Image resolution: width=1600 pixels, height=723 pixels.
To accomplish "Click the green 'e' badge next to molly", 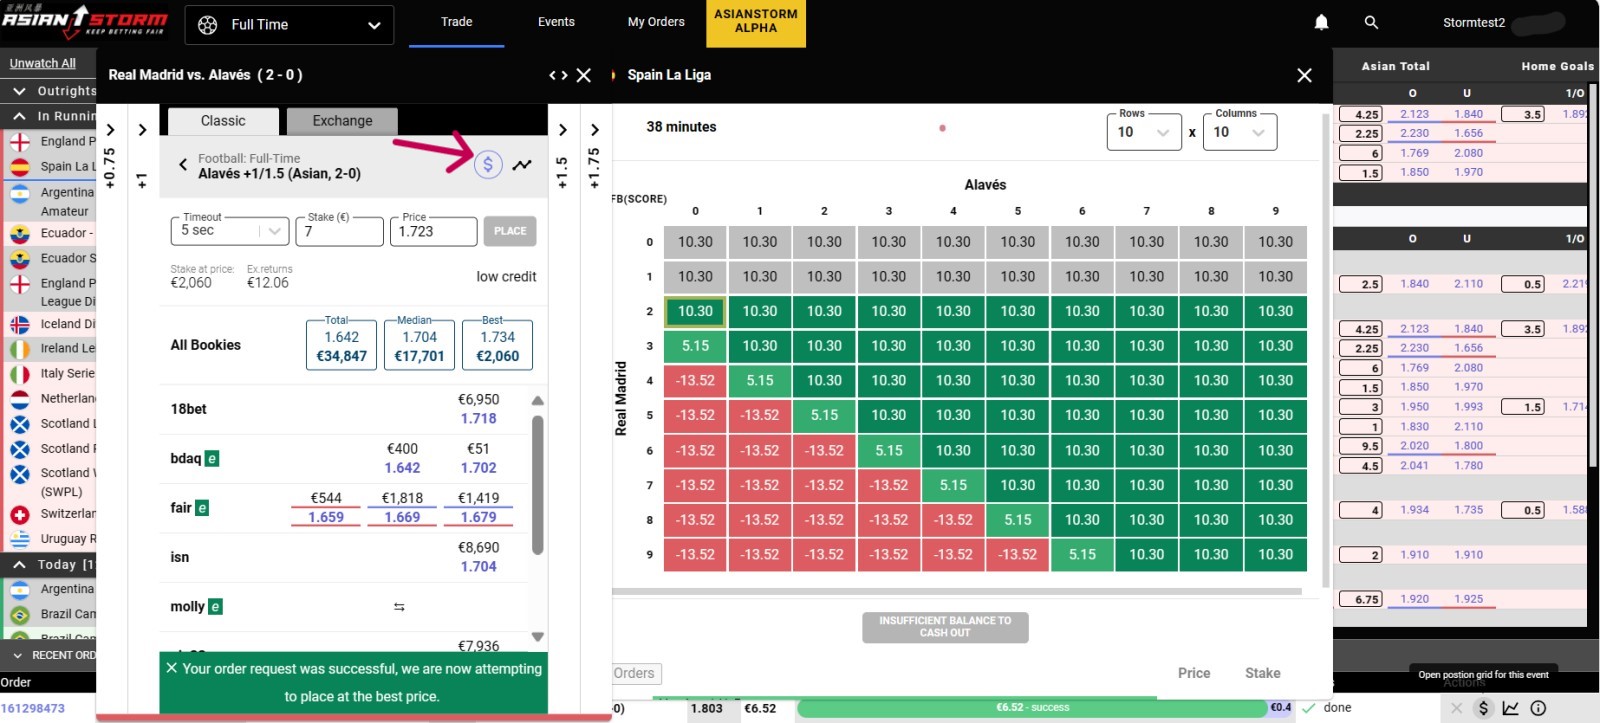I will tap(215, 606).
